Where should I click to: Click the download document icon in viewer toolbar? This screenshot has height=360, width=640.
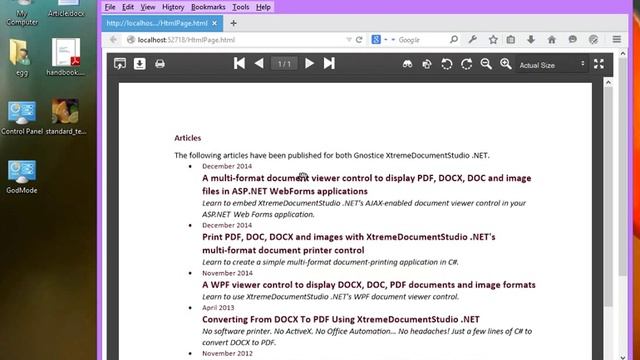tap(140, 64)
